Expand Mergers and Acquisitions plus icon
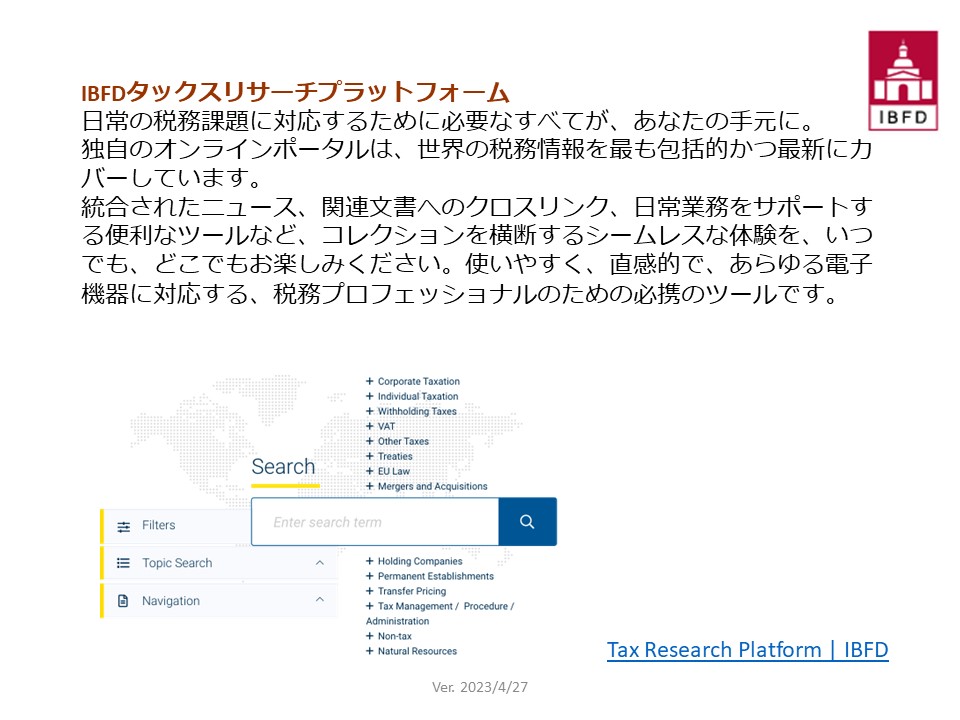 tap(369, 486)
